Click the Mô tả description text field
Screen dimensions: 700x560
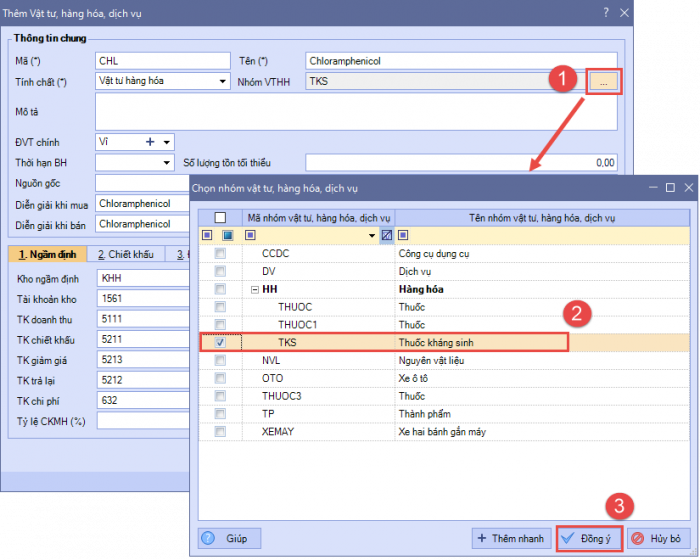(355, 114)
